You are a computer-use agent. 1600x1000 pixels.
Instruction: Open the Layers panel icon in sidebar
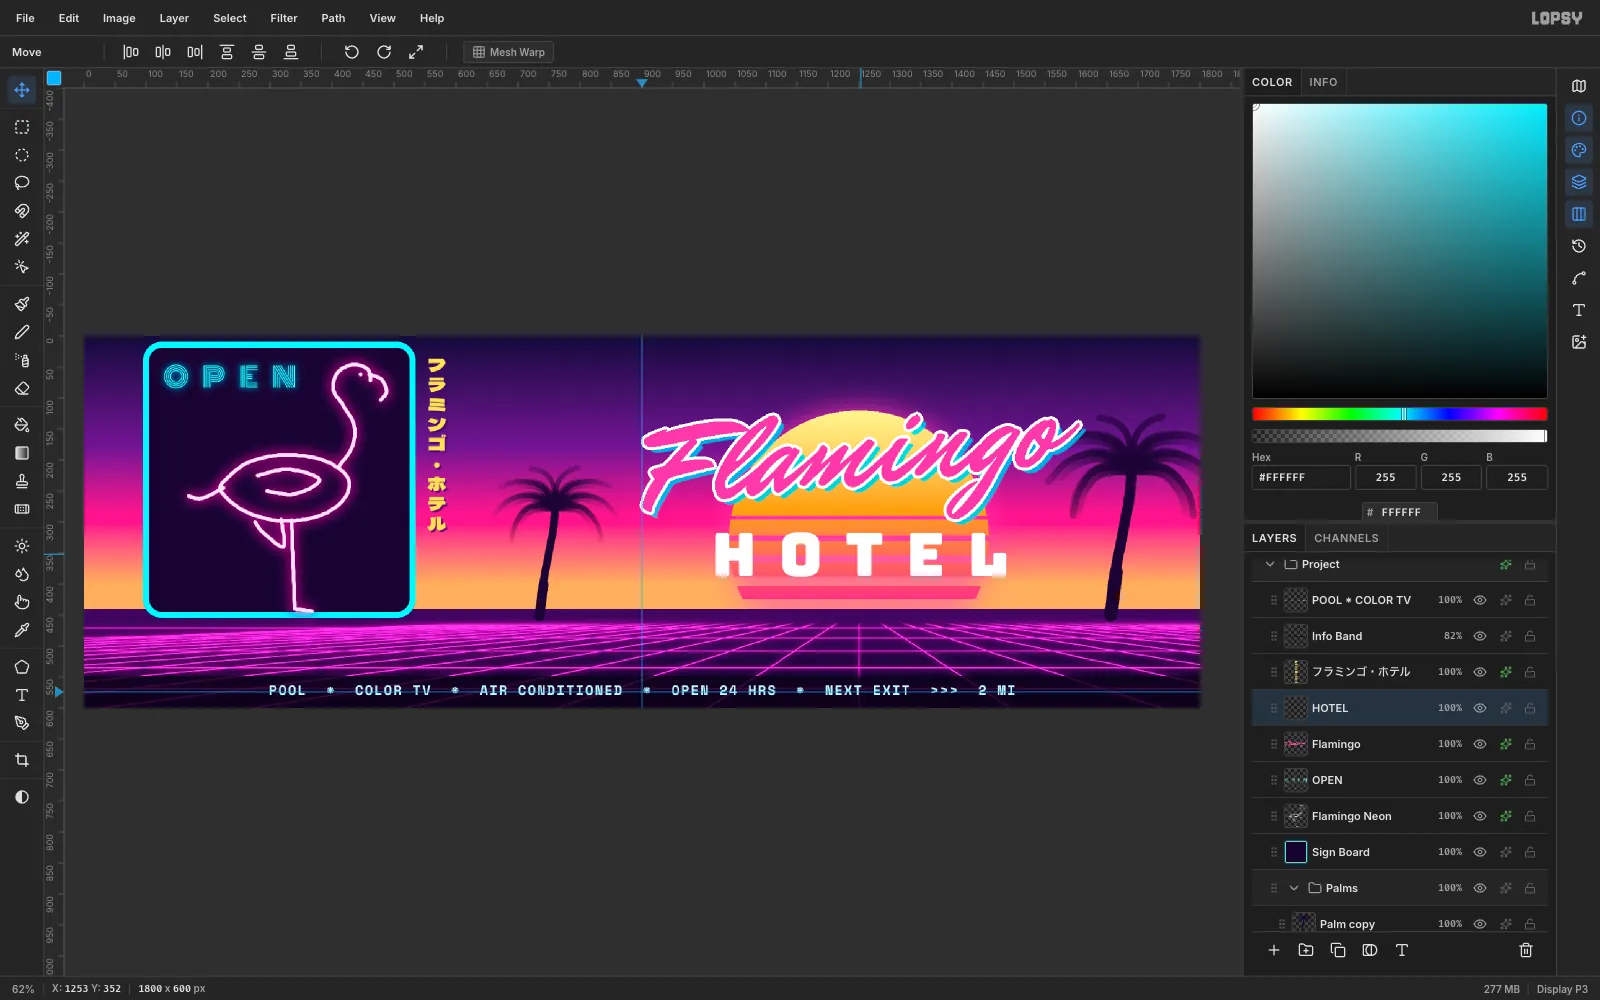(x=1579, y=182)
